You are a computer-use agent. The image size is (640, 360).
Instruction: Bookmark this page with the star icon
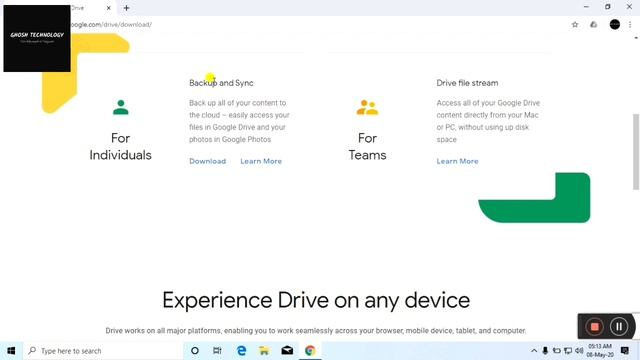(x=575, y=24)
